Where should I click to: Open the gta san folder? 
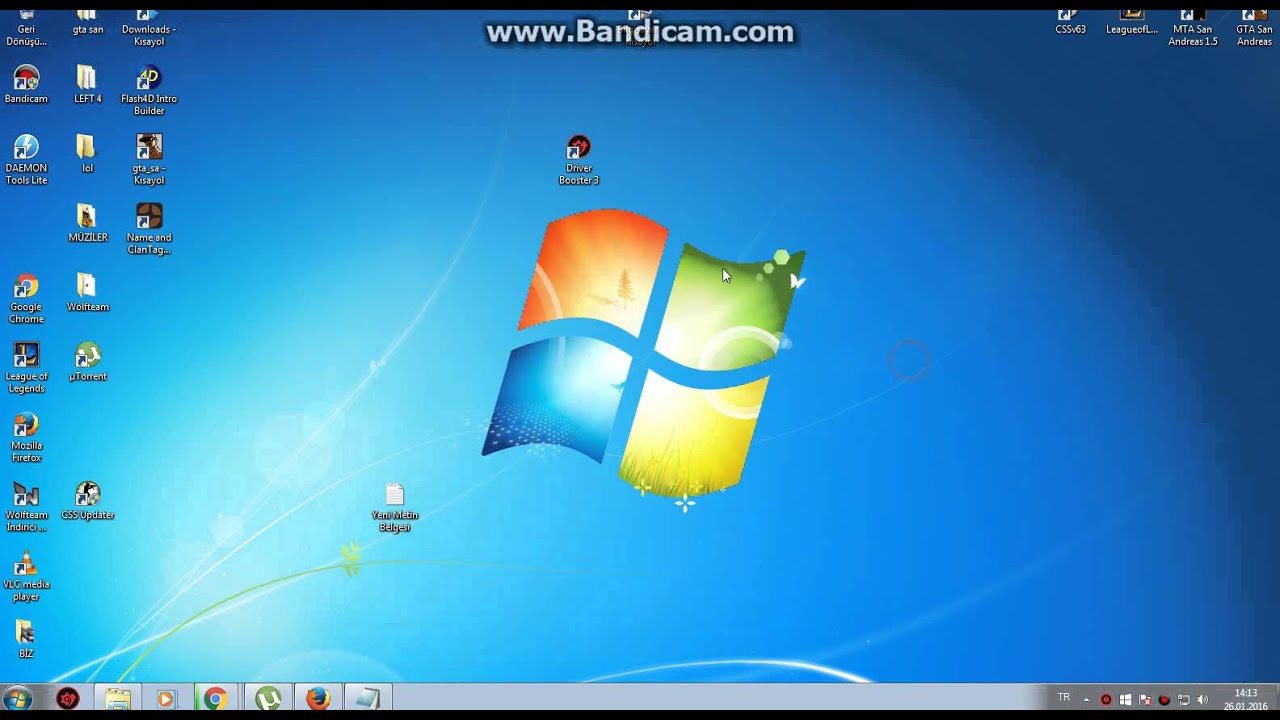click(x=87, y=22)
